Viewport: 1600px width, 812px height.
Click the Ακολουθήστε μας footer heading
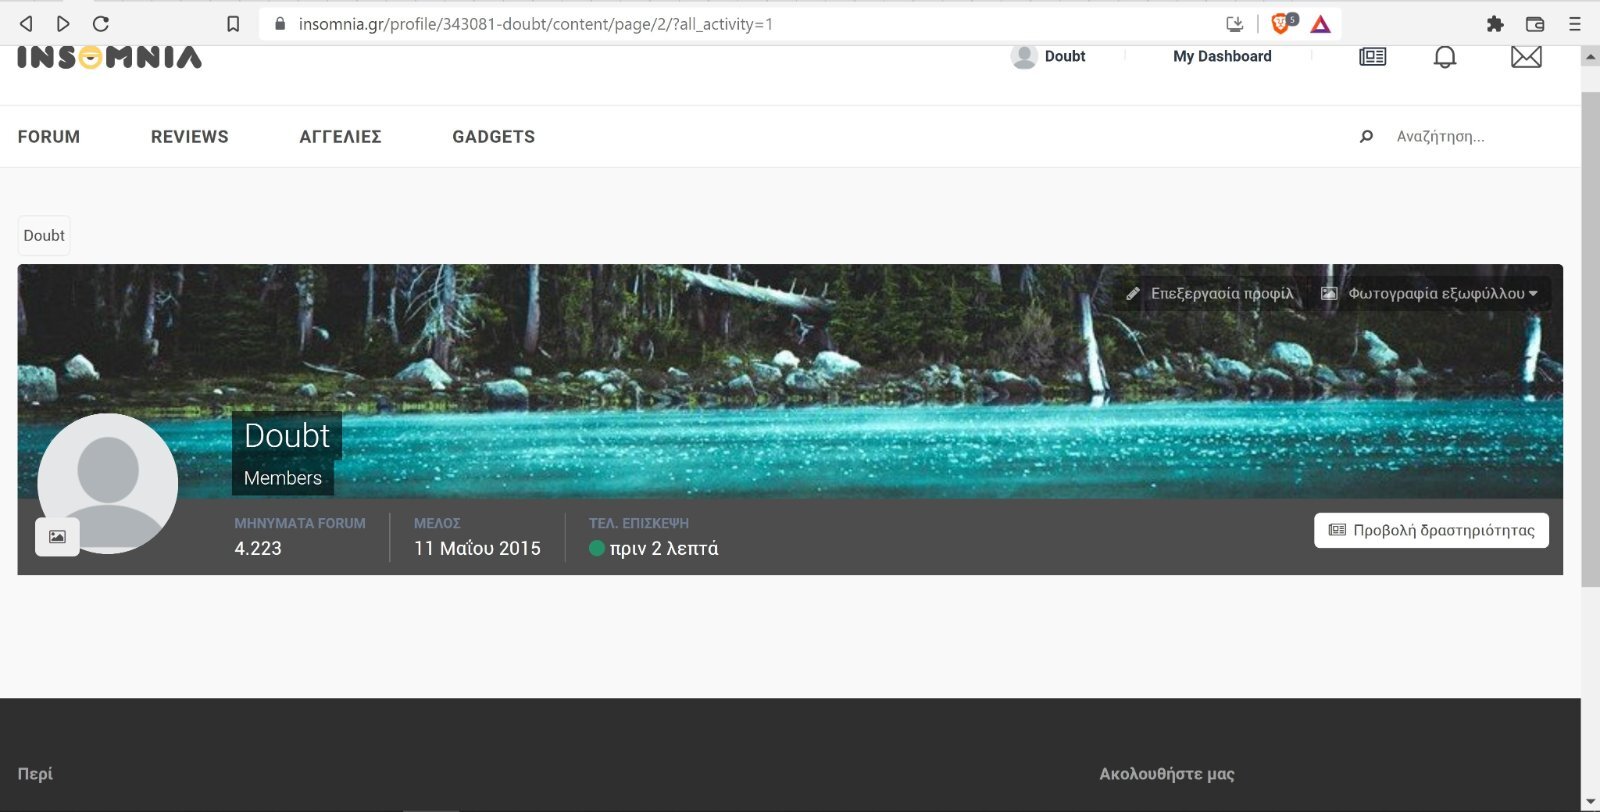point(1167,774)
